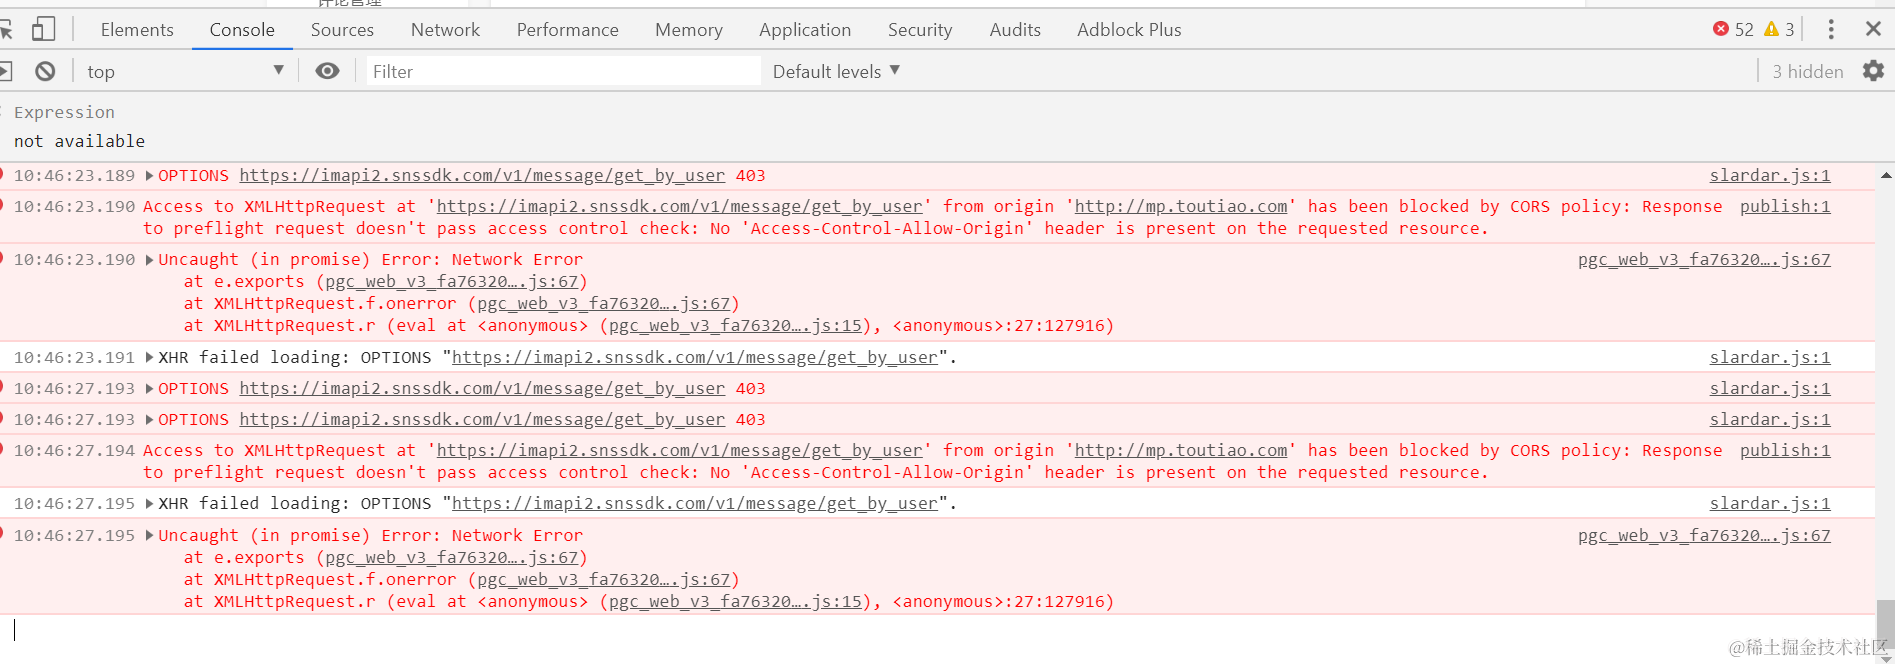Open get_by_user URL in 10:46:27.195 XHR entry
Screen dimensions: 1895x664
695,504
